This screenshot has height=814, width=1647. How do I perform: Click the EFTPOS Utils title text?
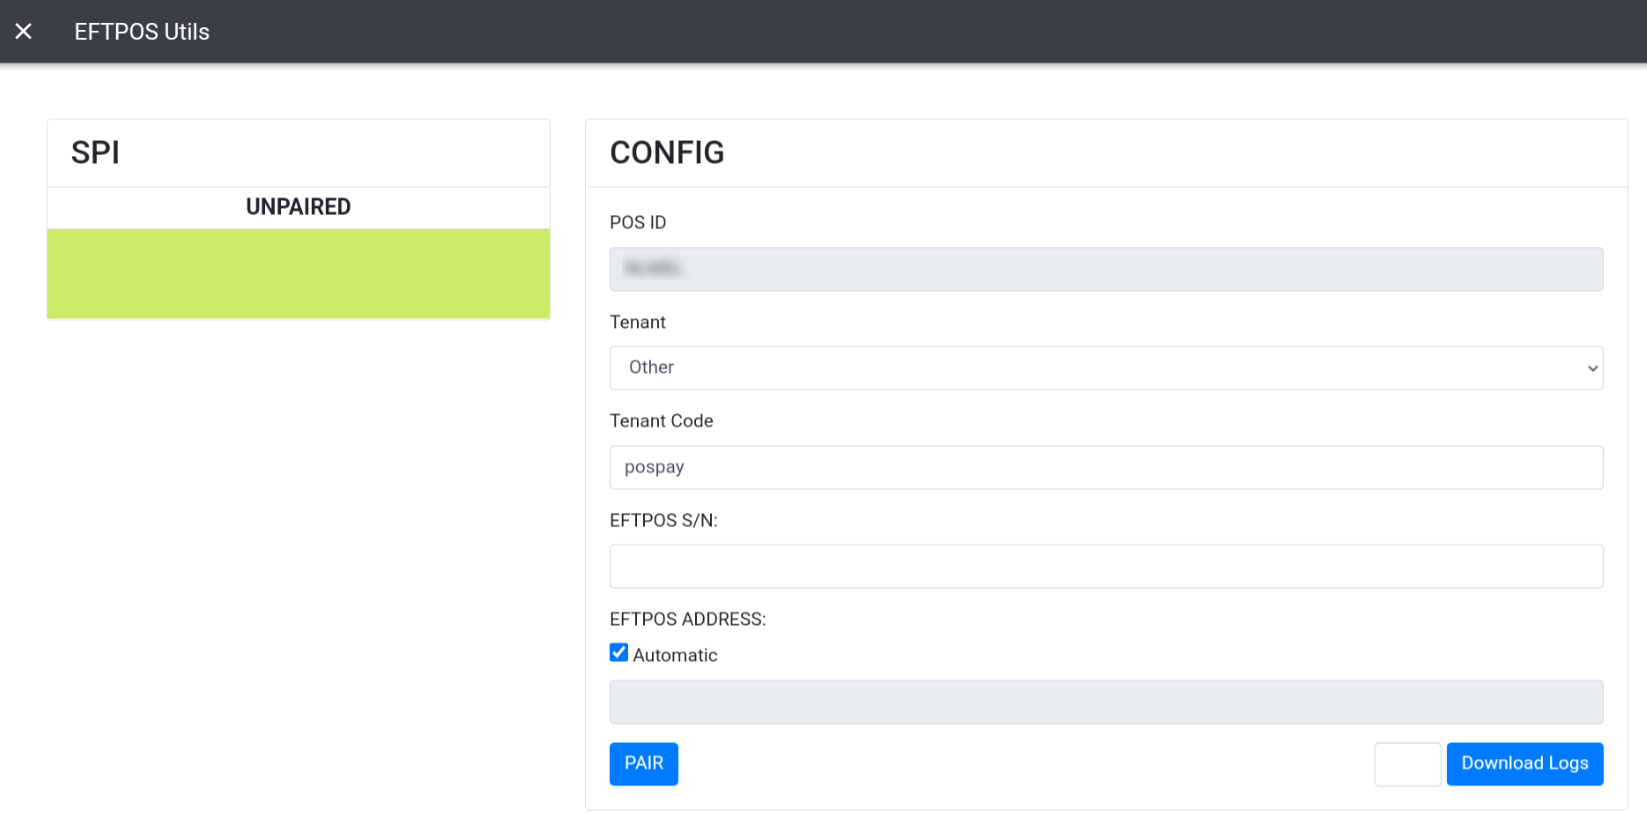tap(142, 32)
